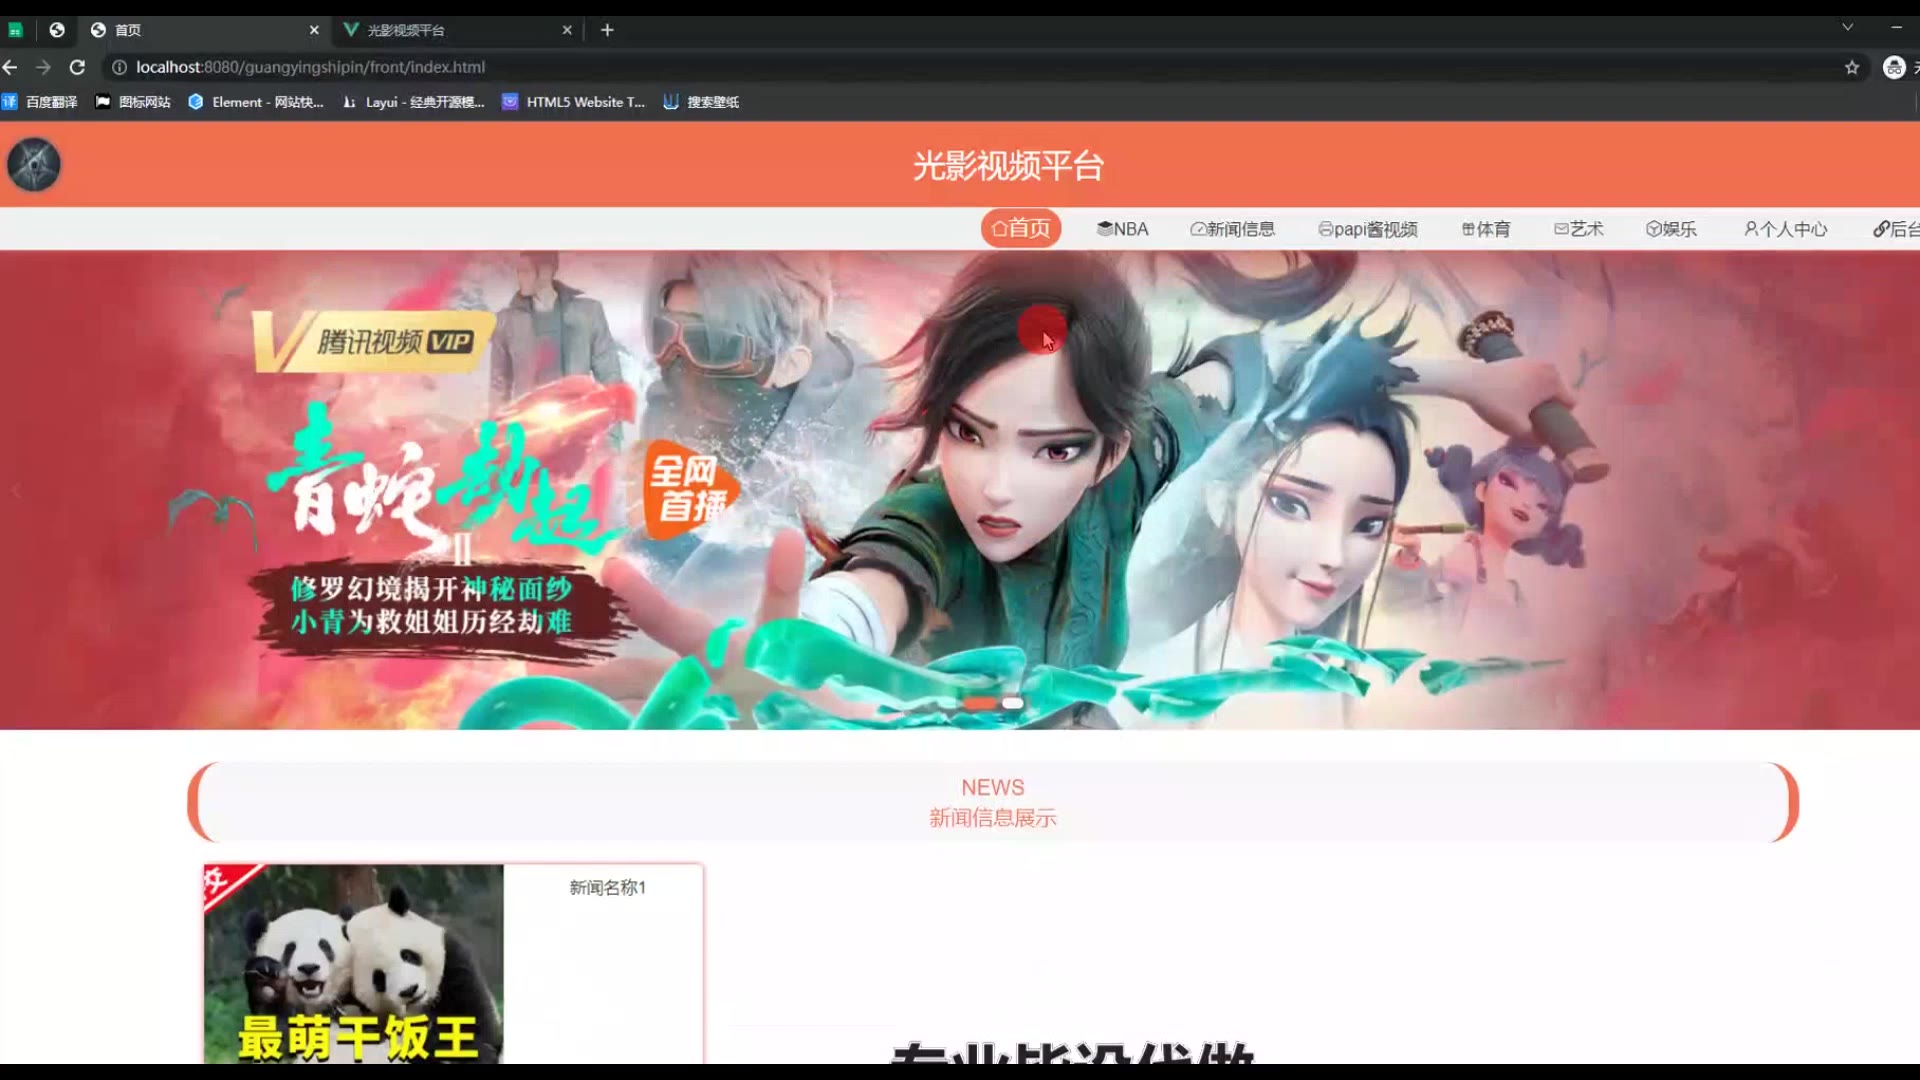This screenshot has height=1080, width=1920.
Task: Open the panda news thumbnail
Action: pos(353,964)
